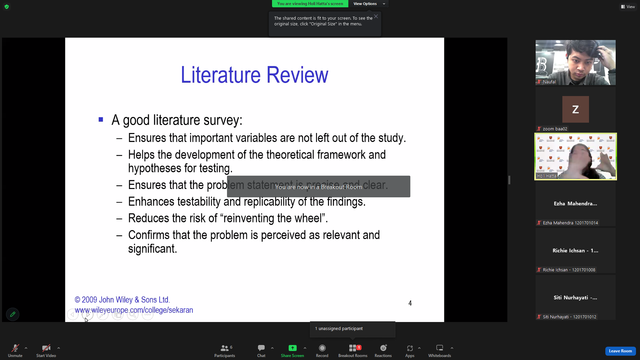Click the blue Leave Room button

tap(620, 351)
